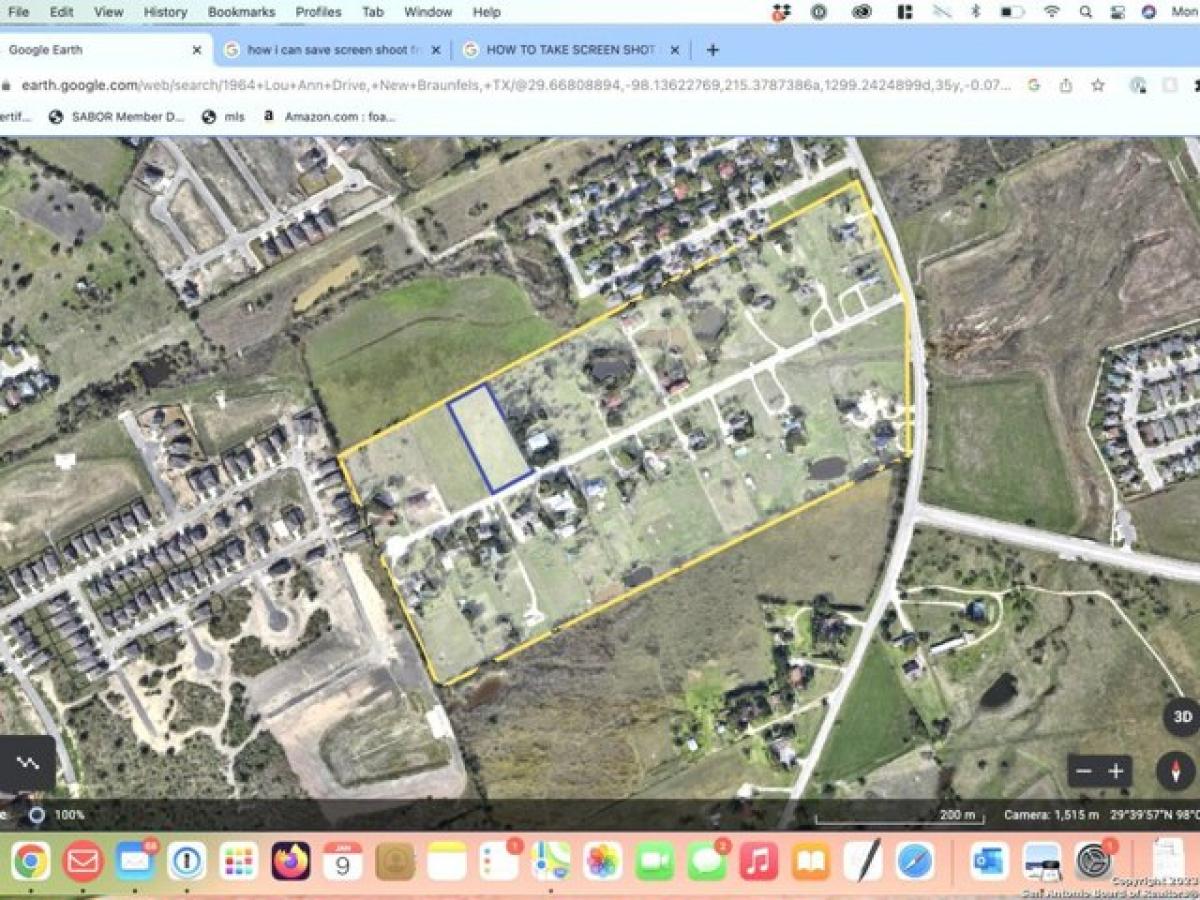Toggle Bluetooth from the menu bar
This screenshot has height=900, width=1200.
pyautogui.click(x=975, y=12)
